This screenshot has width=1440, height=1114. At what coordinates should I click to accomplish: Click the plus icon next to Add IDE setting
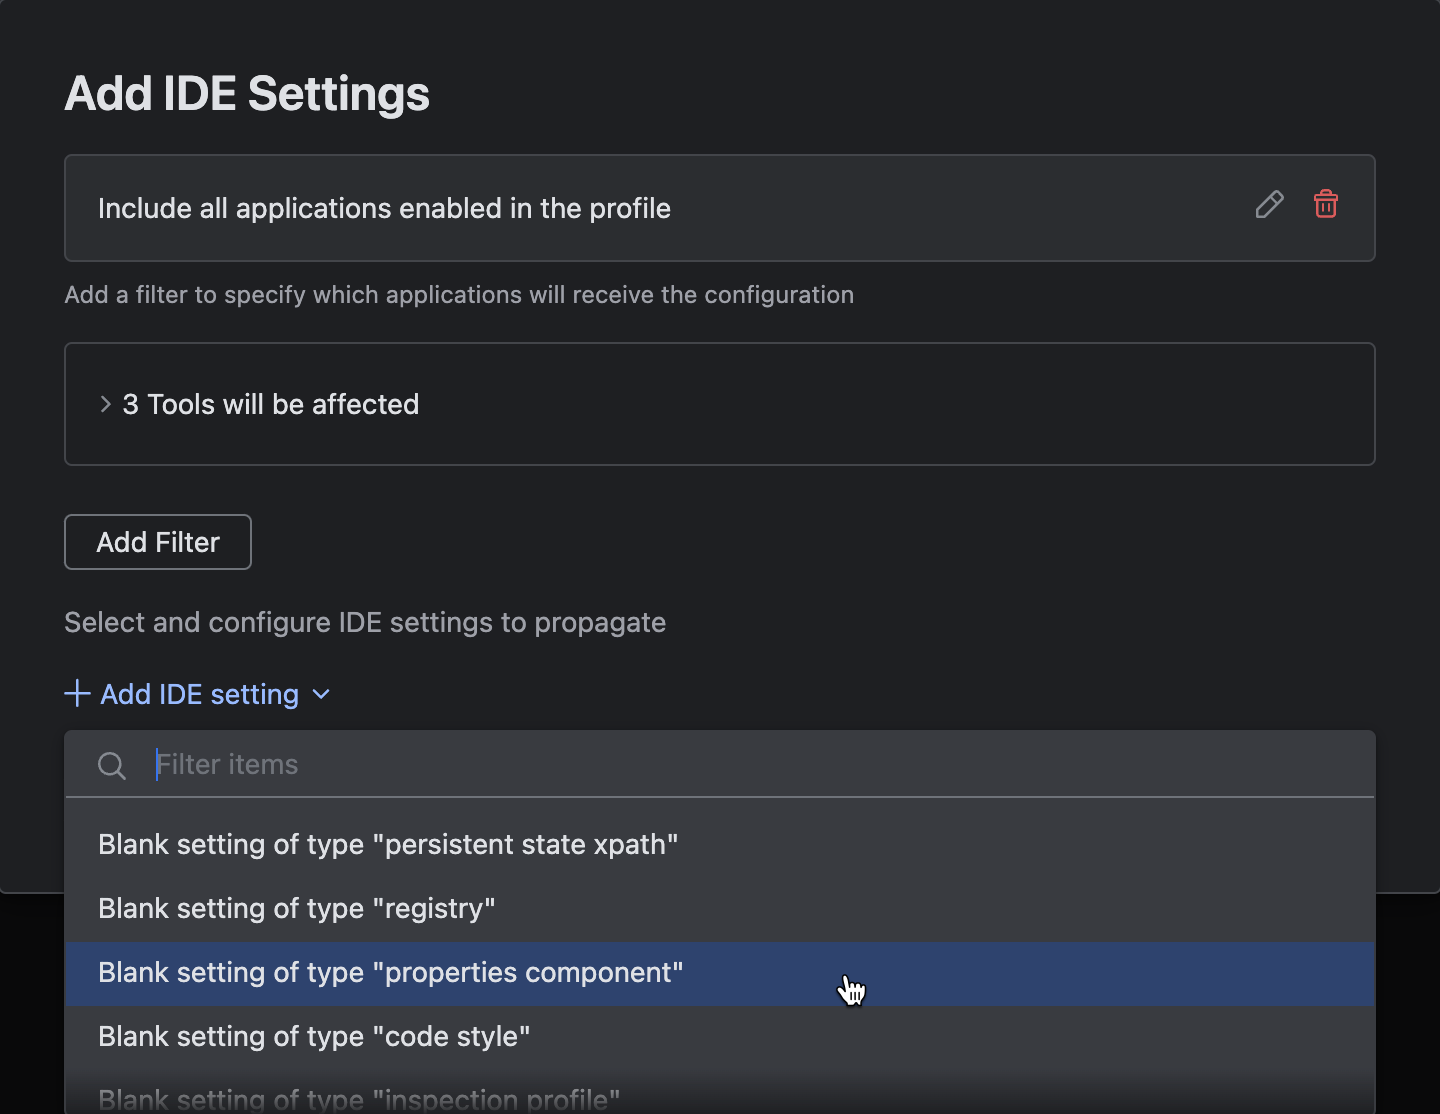pyautogui.click(x=77, y=693)
